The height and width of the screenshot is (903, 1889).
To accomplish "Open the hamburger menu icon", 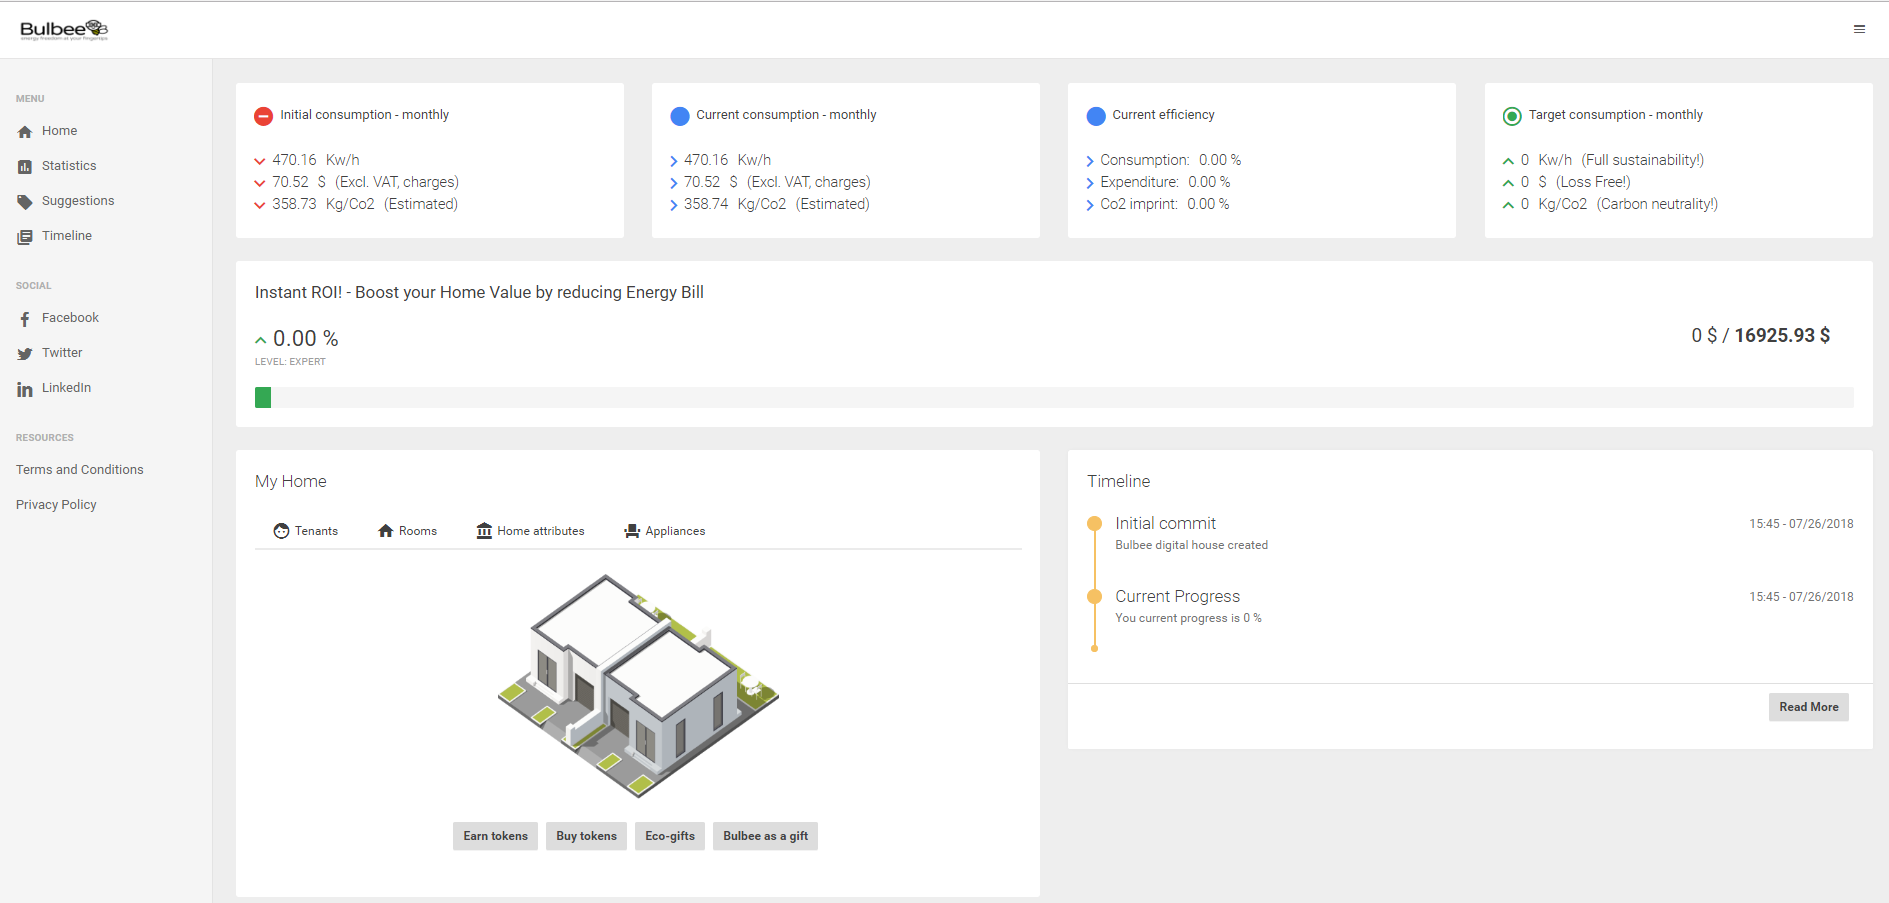I will 1859,29.
